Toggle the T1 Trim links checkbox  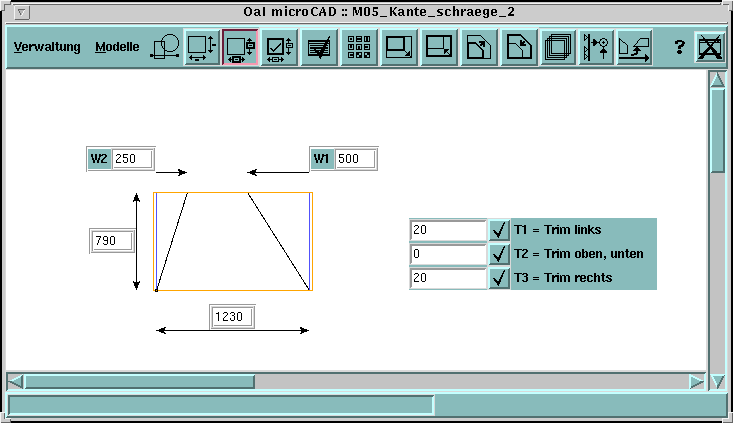[x=499, y=230]
